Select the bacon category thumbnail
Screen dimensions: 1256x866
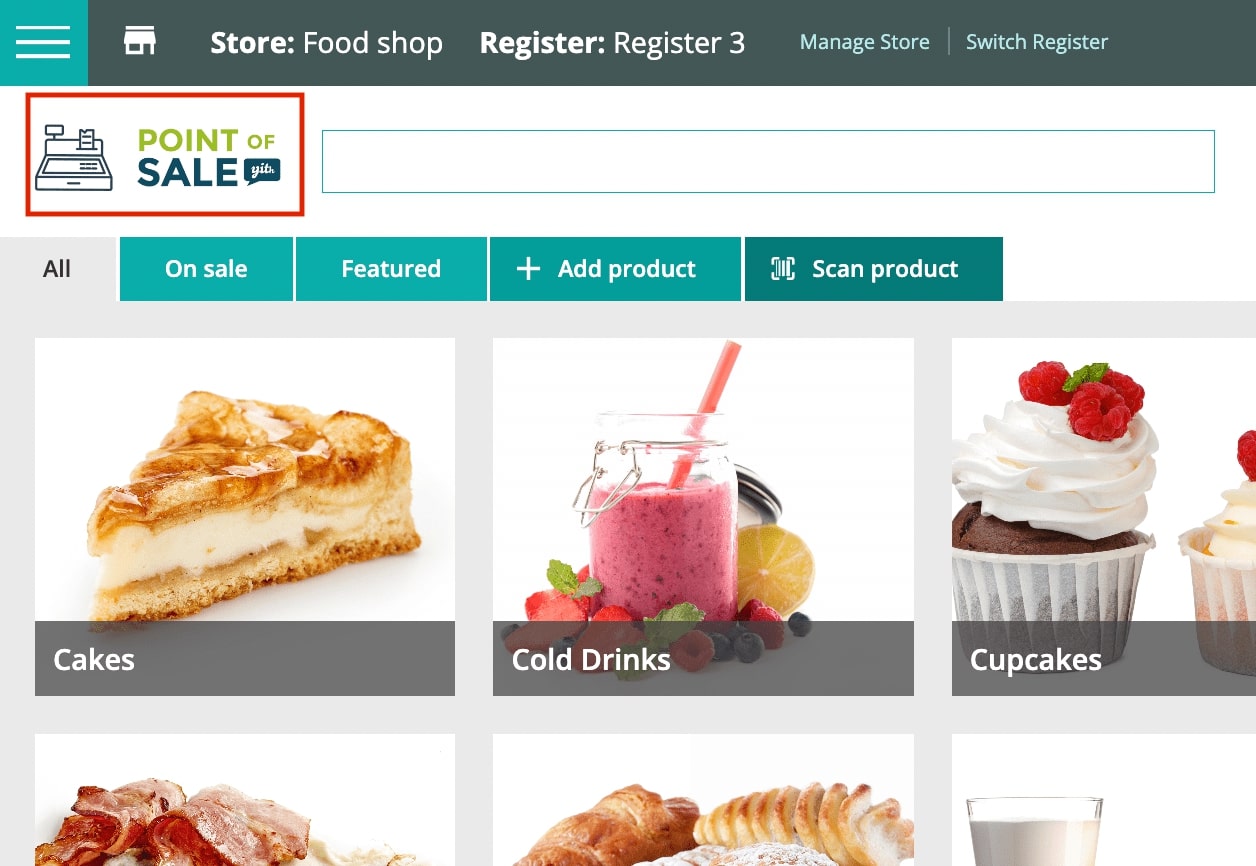[245, 800]
